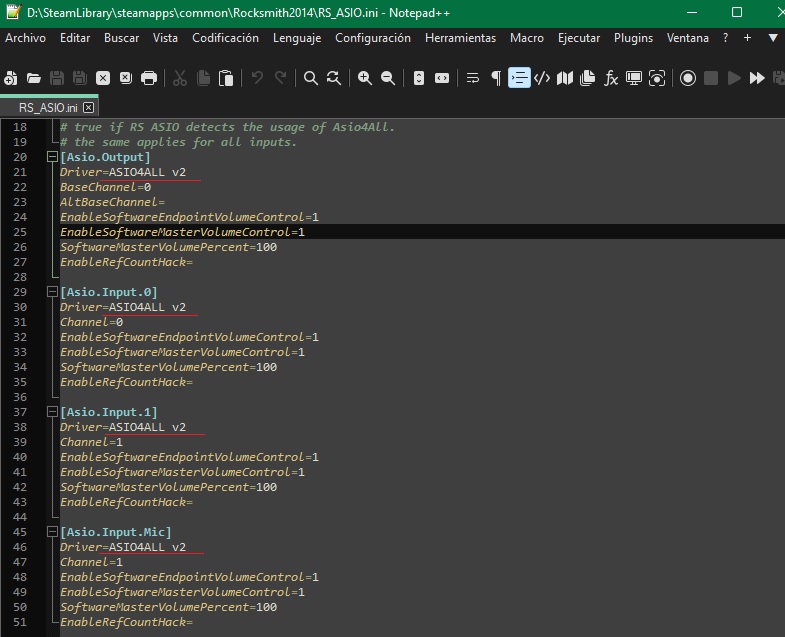The height and width of the screenshot is (637, 785).
Task: Toggle Show All Characters pilcrow icon
Action: (496, 78)
